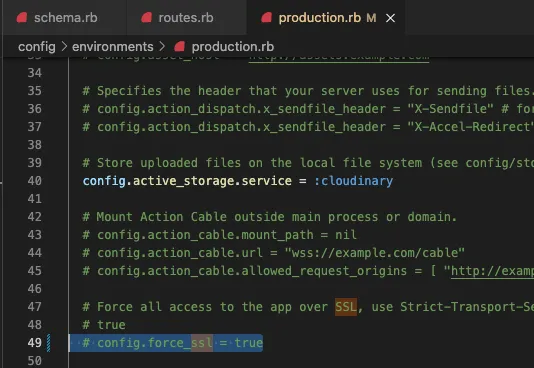
Task: Click the M modified indicator on production.rb tab
Action: [x=371, y=18]
